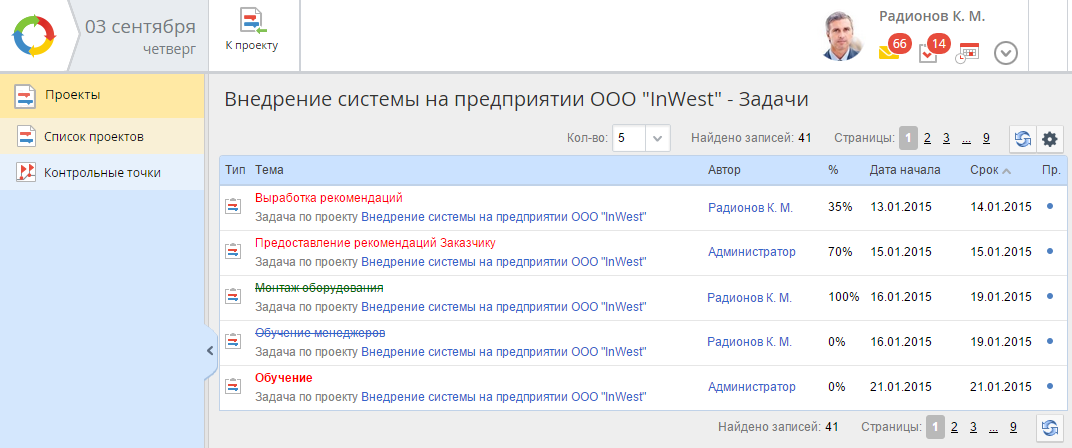Click the top refresh list icon
This screenshot has height=448, width=1072.
click(1023, 140)
